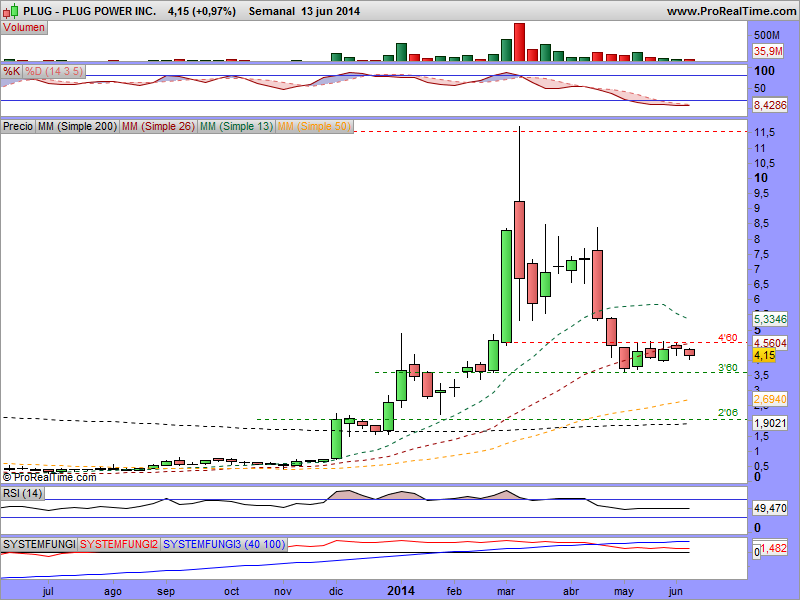This screenshot has width=800, height=600.
Task: Click the 35,9M volume value tag
Action: tap(768, 51)
